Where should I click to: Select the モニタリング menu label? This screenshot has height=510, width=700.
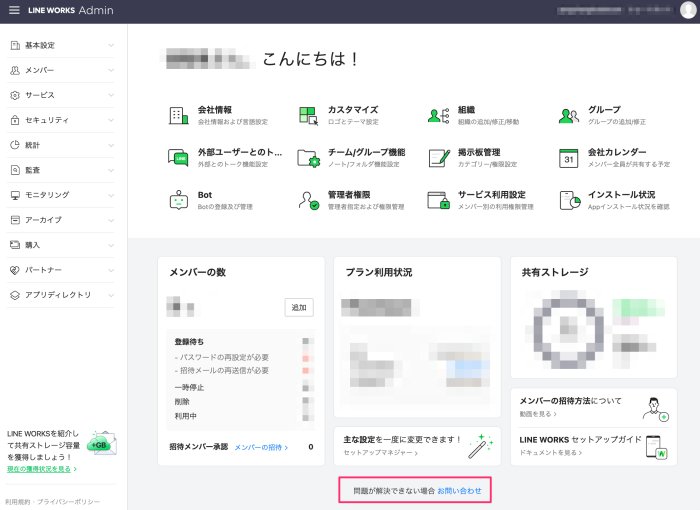47,195
